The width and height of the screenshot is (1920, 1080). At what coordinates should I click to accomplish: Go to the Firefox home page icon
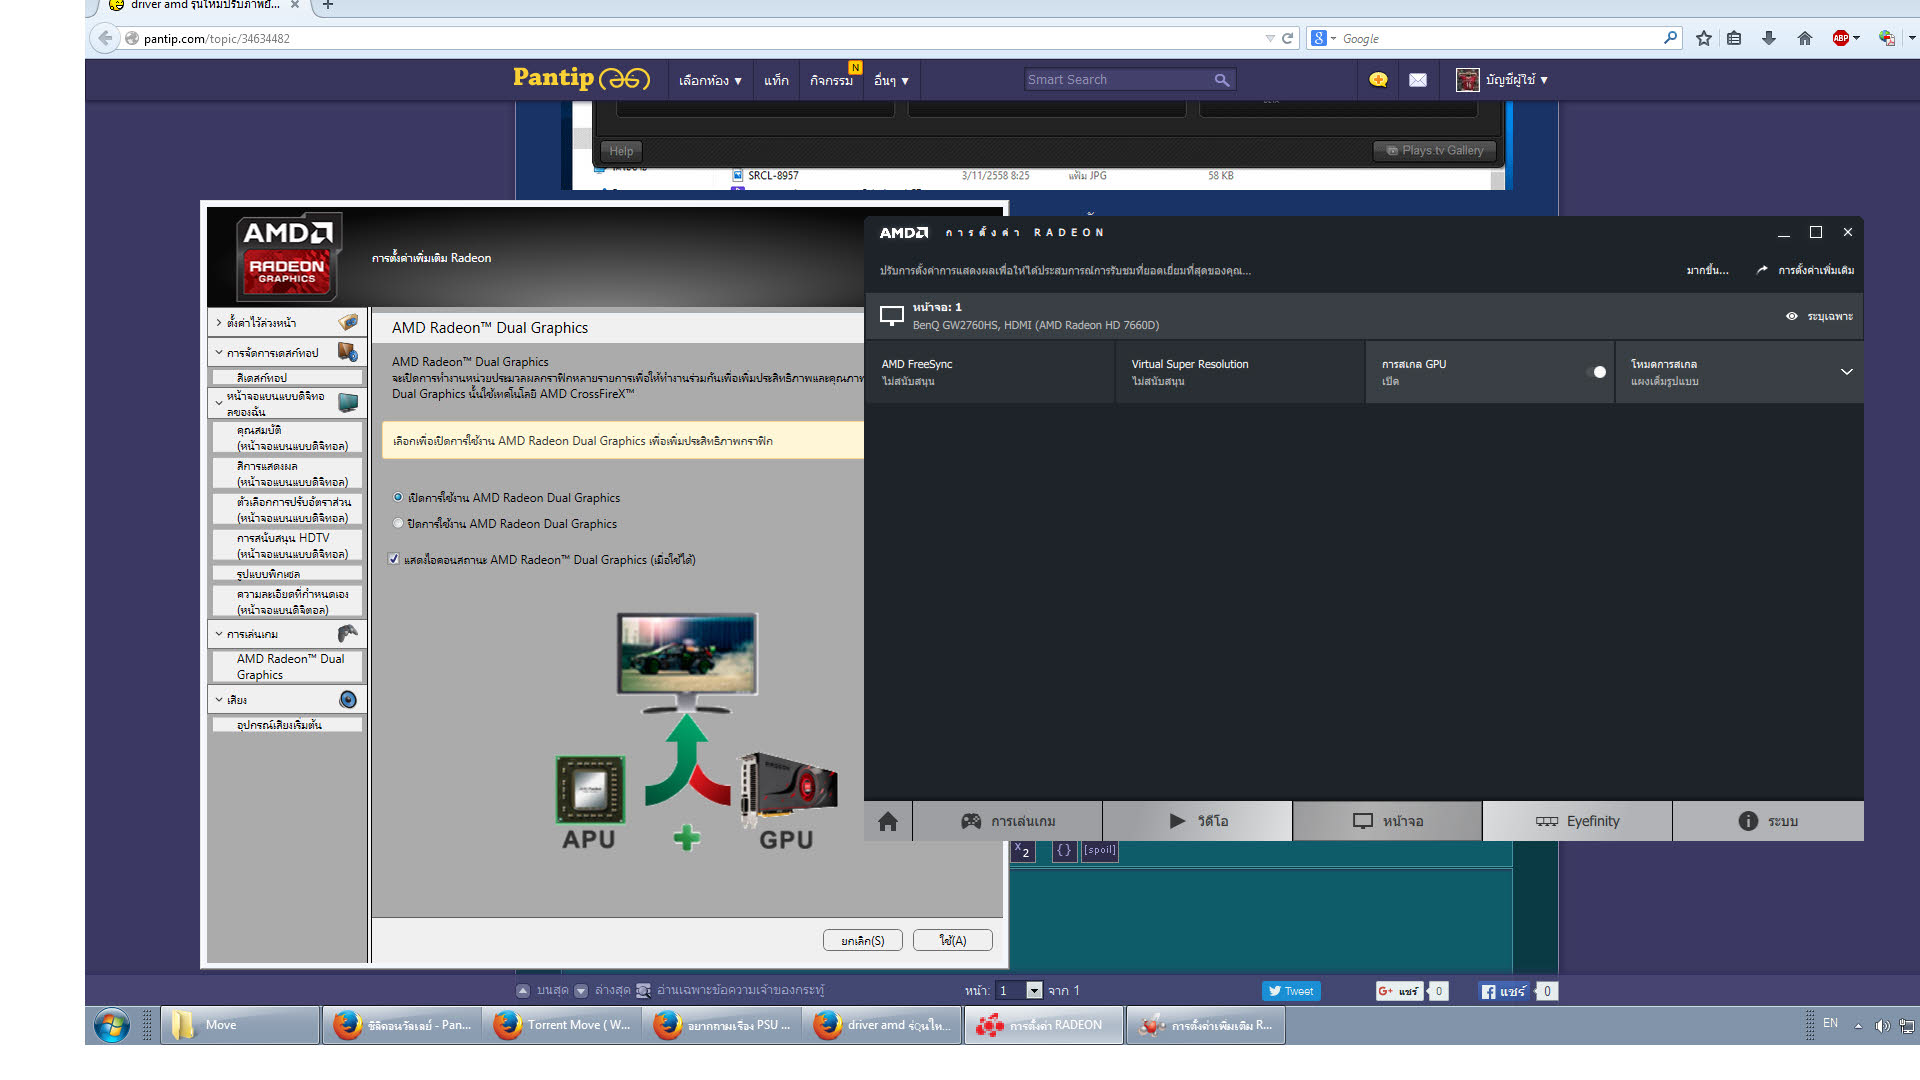[x=1805, y=38]
